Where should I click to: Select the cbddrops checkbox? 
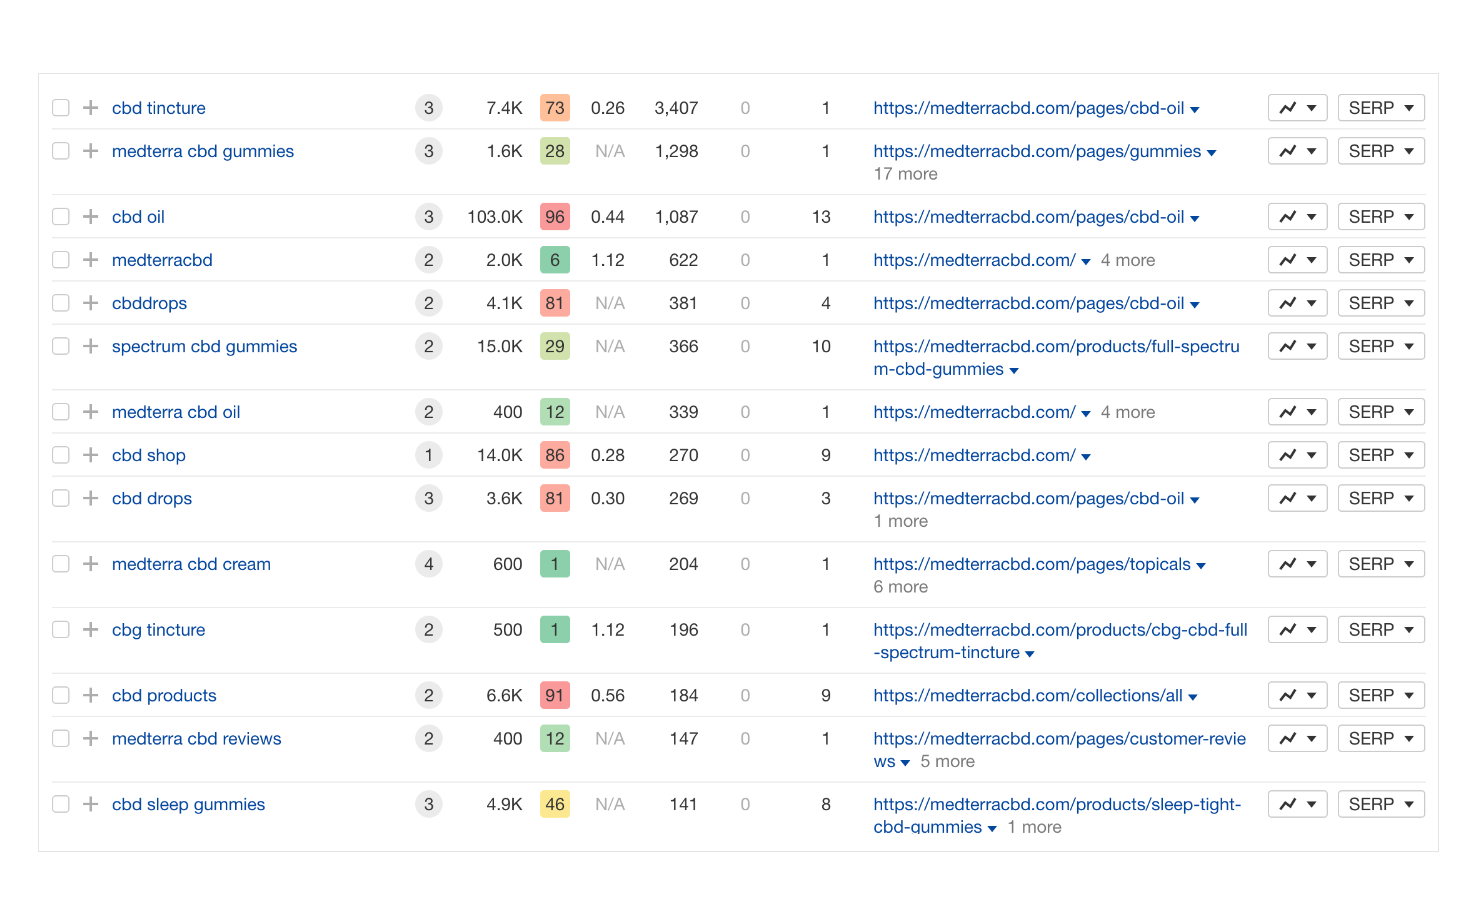click(x=61, y=303)
